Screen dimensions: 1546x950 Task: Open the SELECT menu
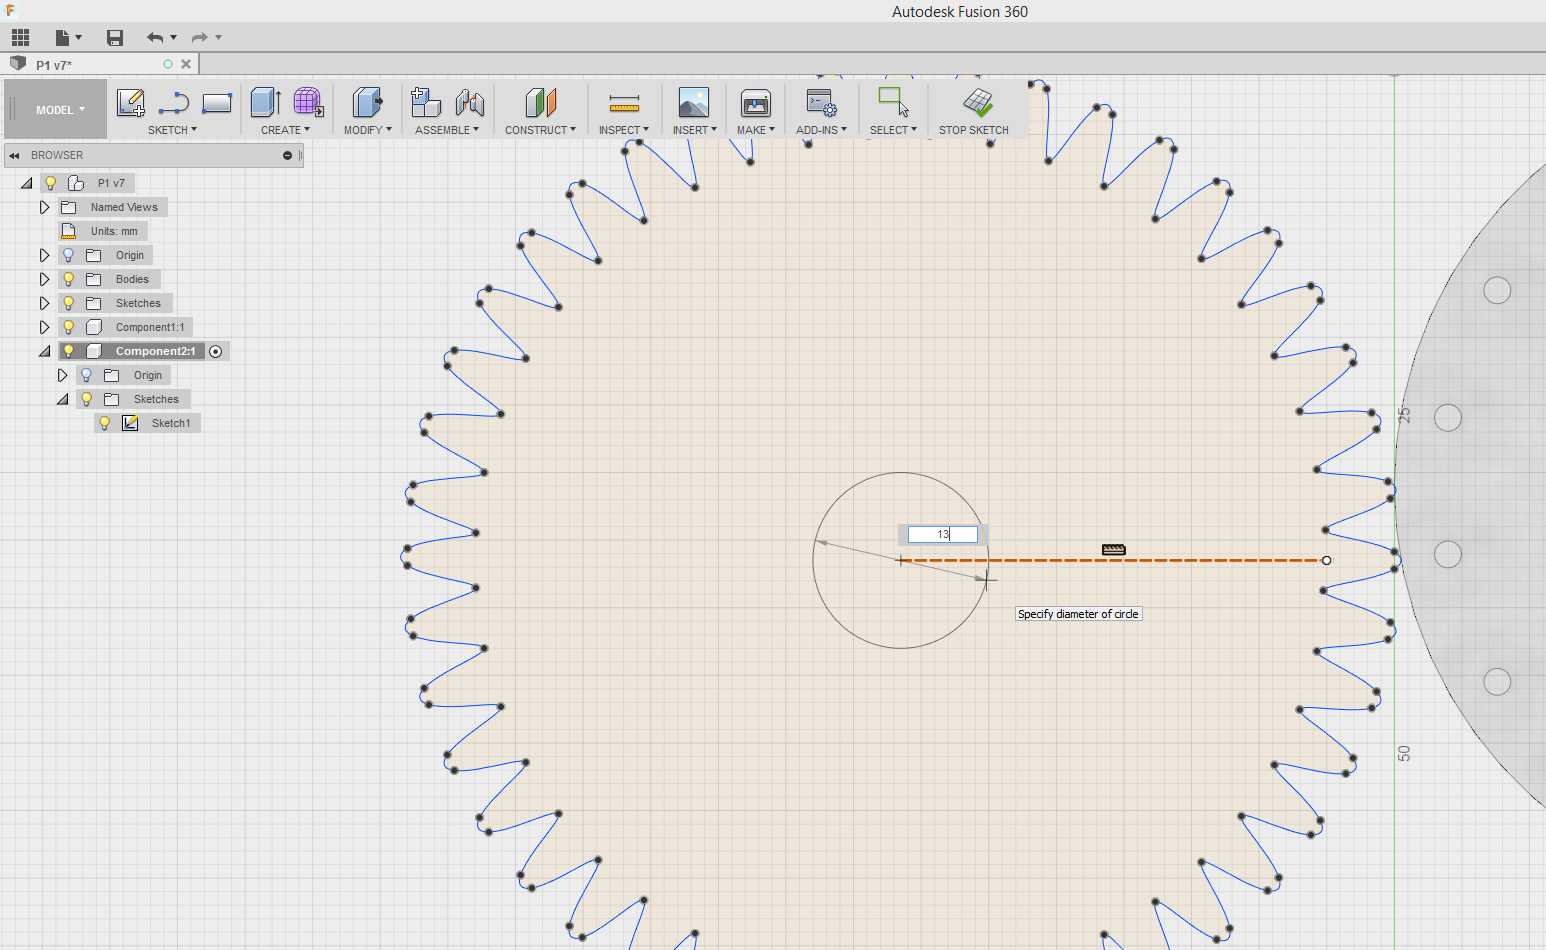893,130
